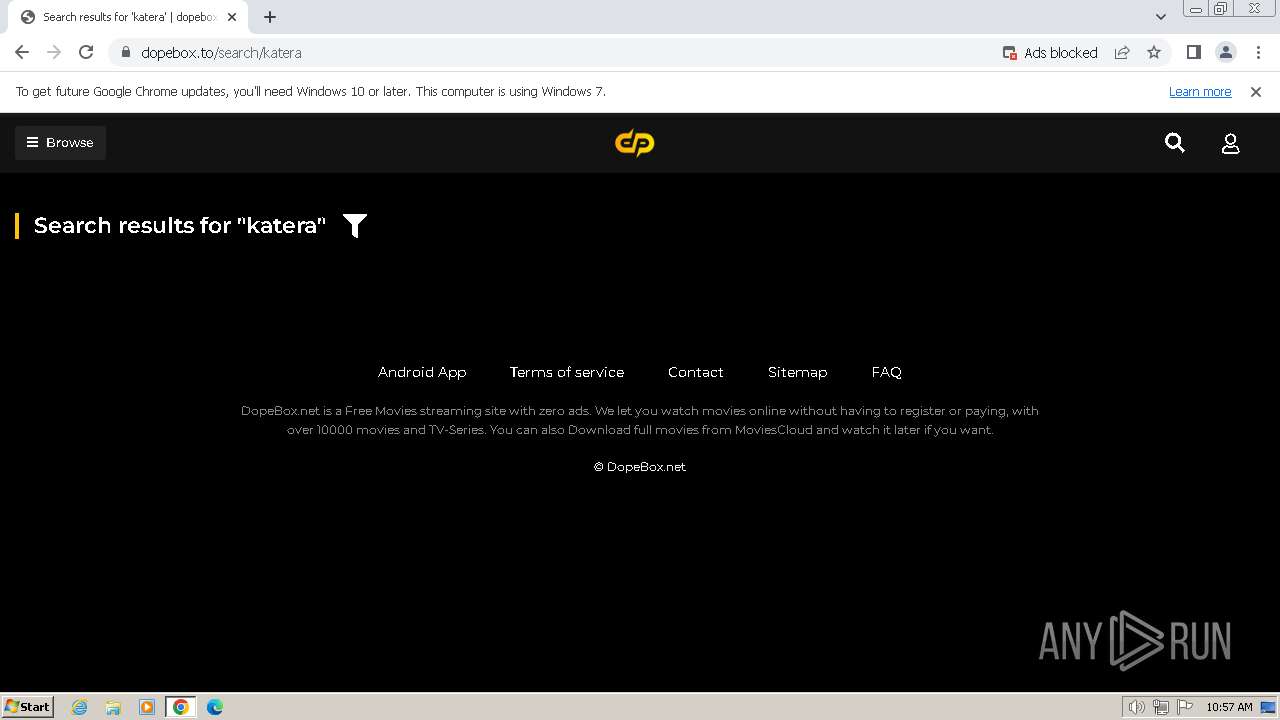Open the Chrome three-dot menu

pyautogui.click(x=1258, y=53)
